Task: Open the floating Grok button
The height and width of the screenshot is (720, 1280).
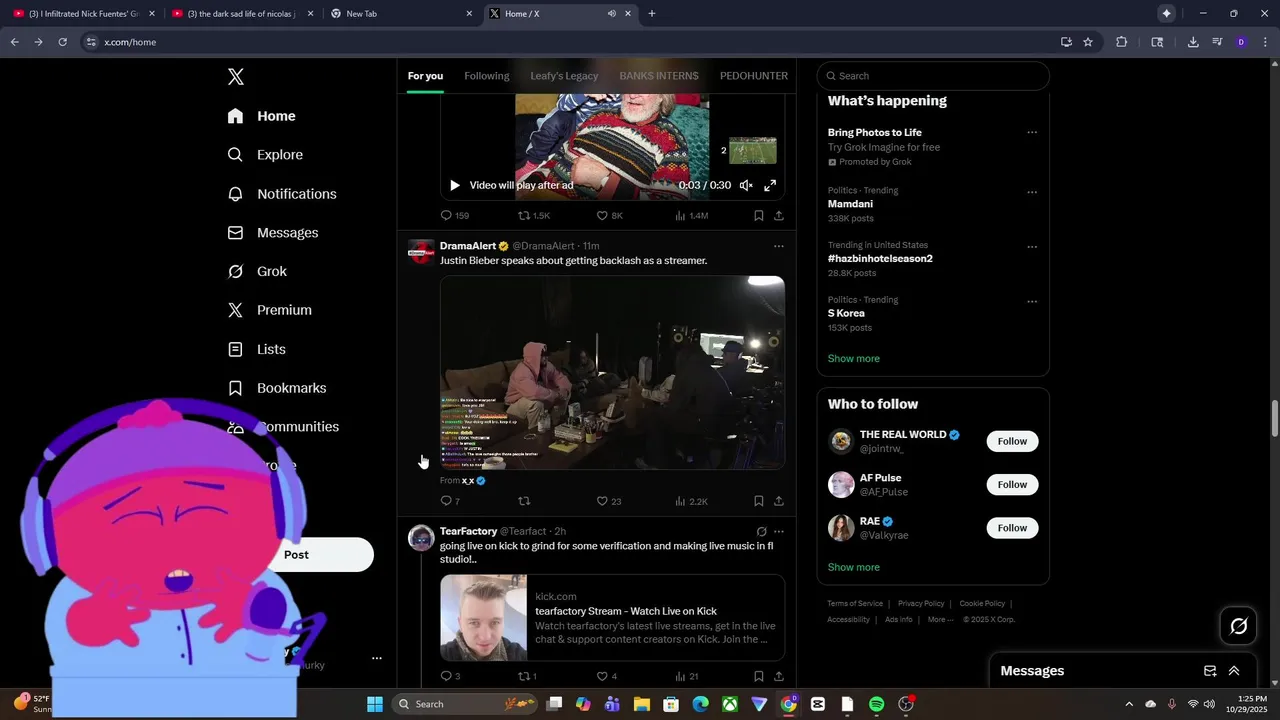Action: (1238, 626)
